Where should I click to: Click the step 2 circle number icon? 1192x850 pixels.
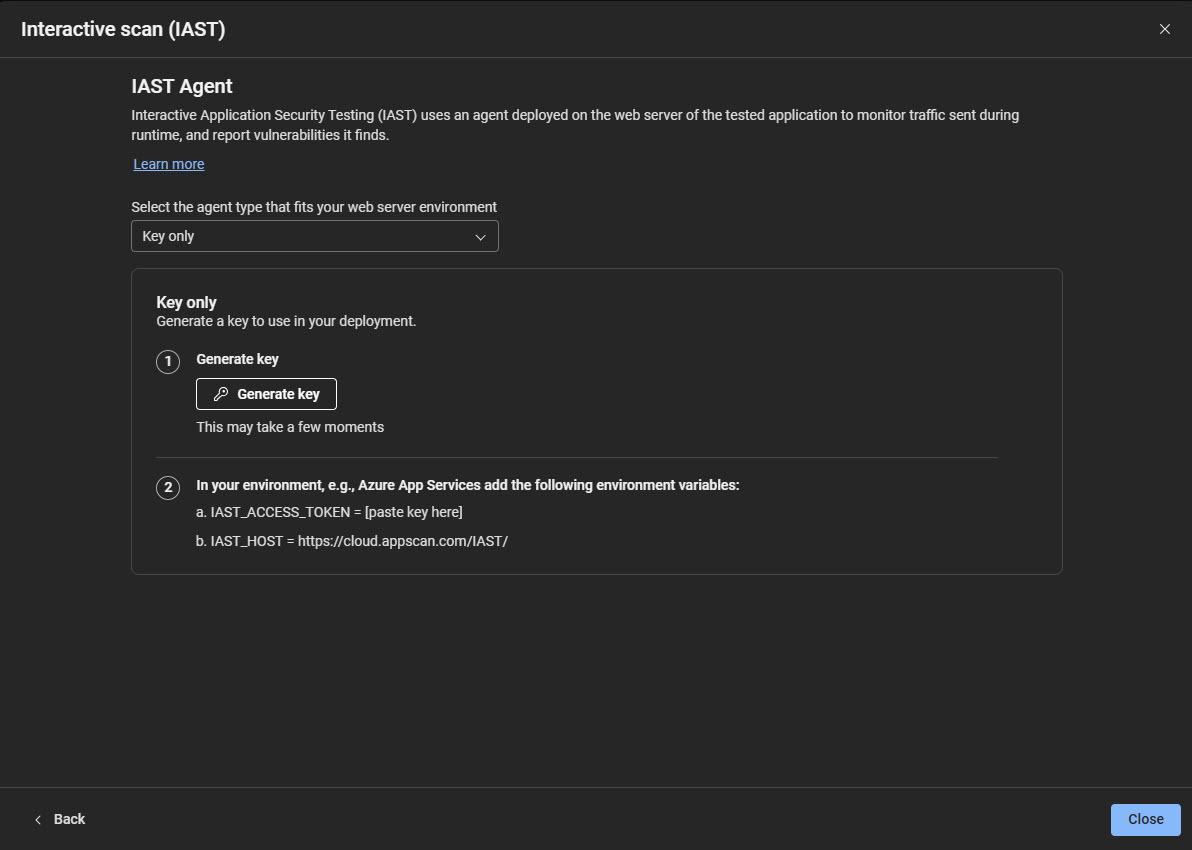[x=168, y=488]
